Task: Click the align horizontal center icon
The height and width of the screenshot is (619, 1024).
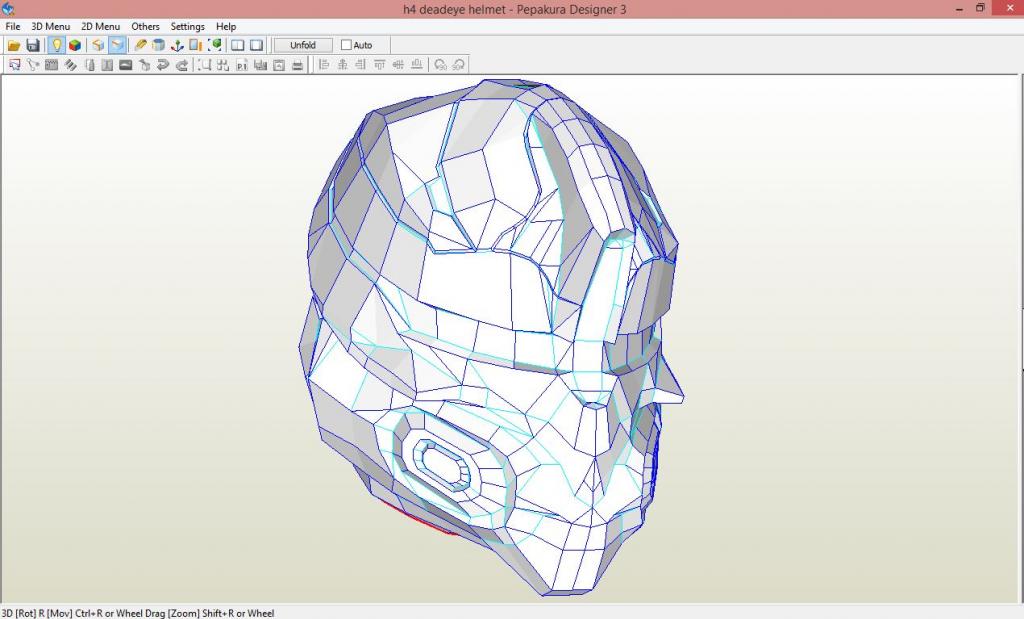Action: tap(342, 65)
